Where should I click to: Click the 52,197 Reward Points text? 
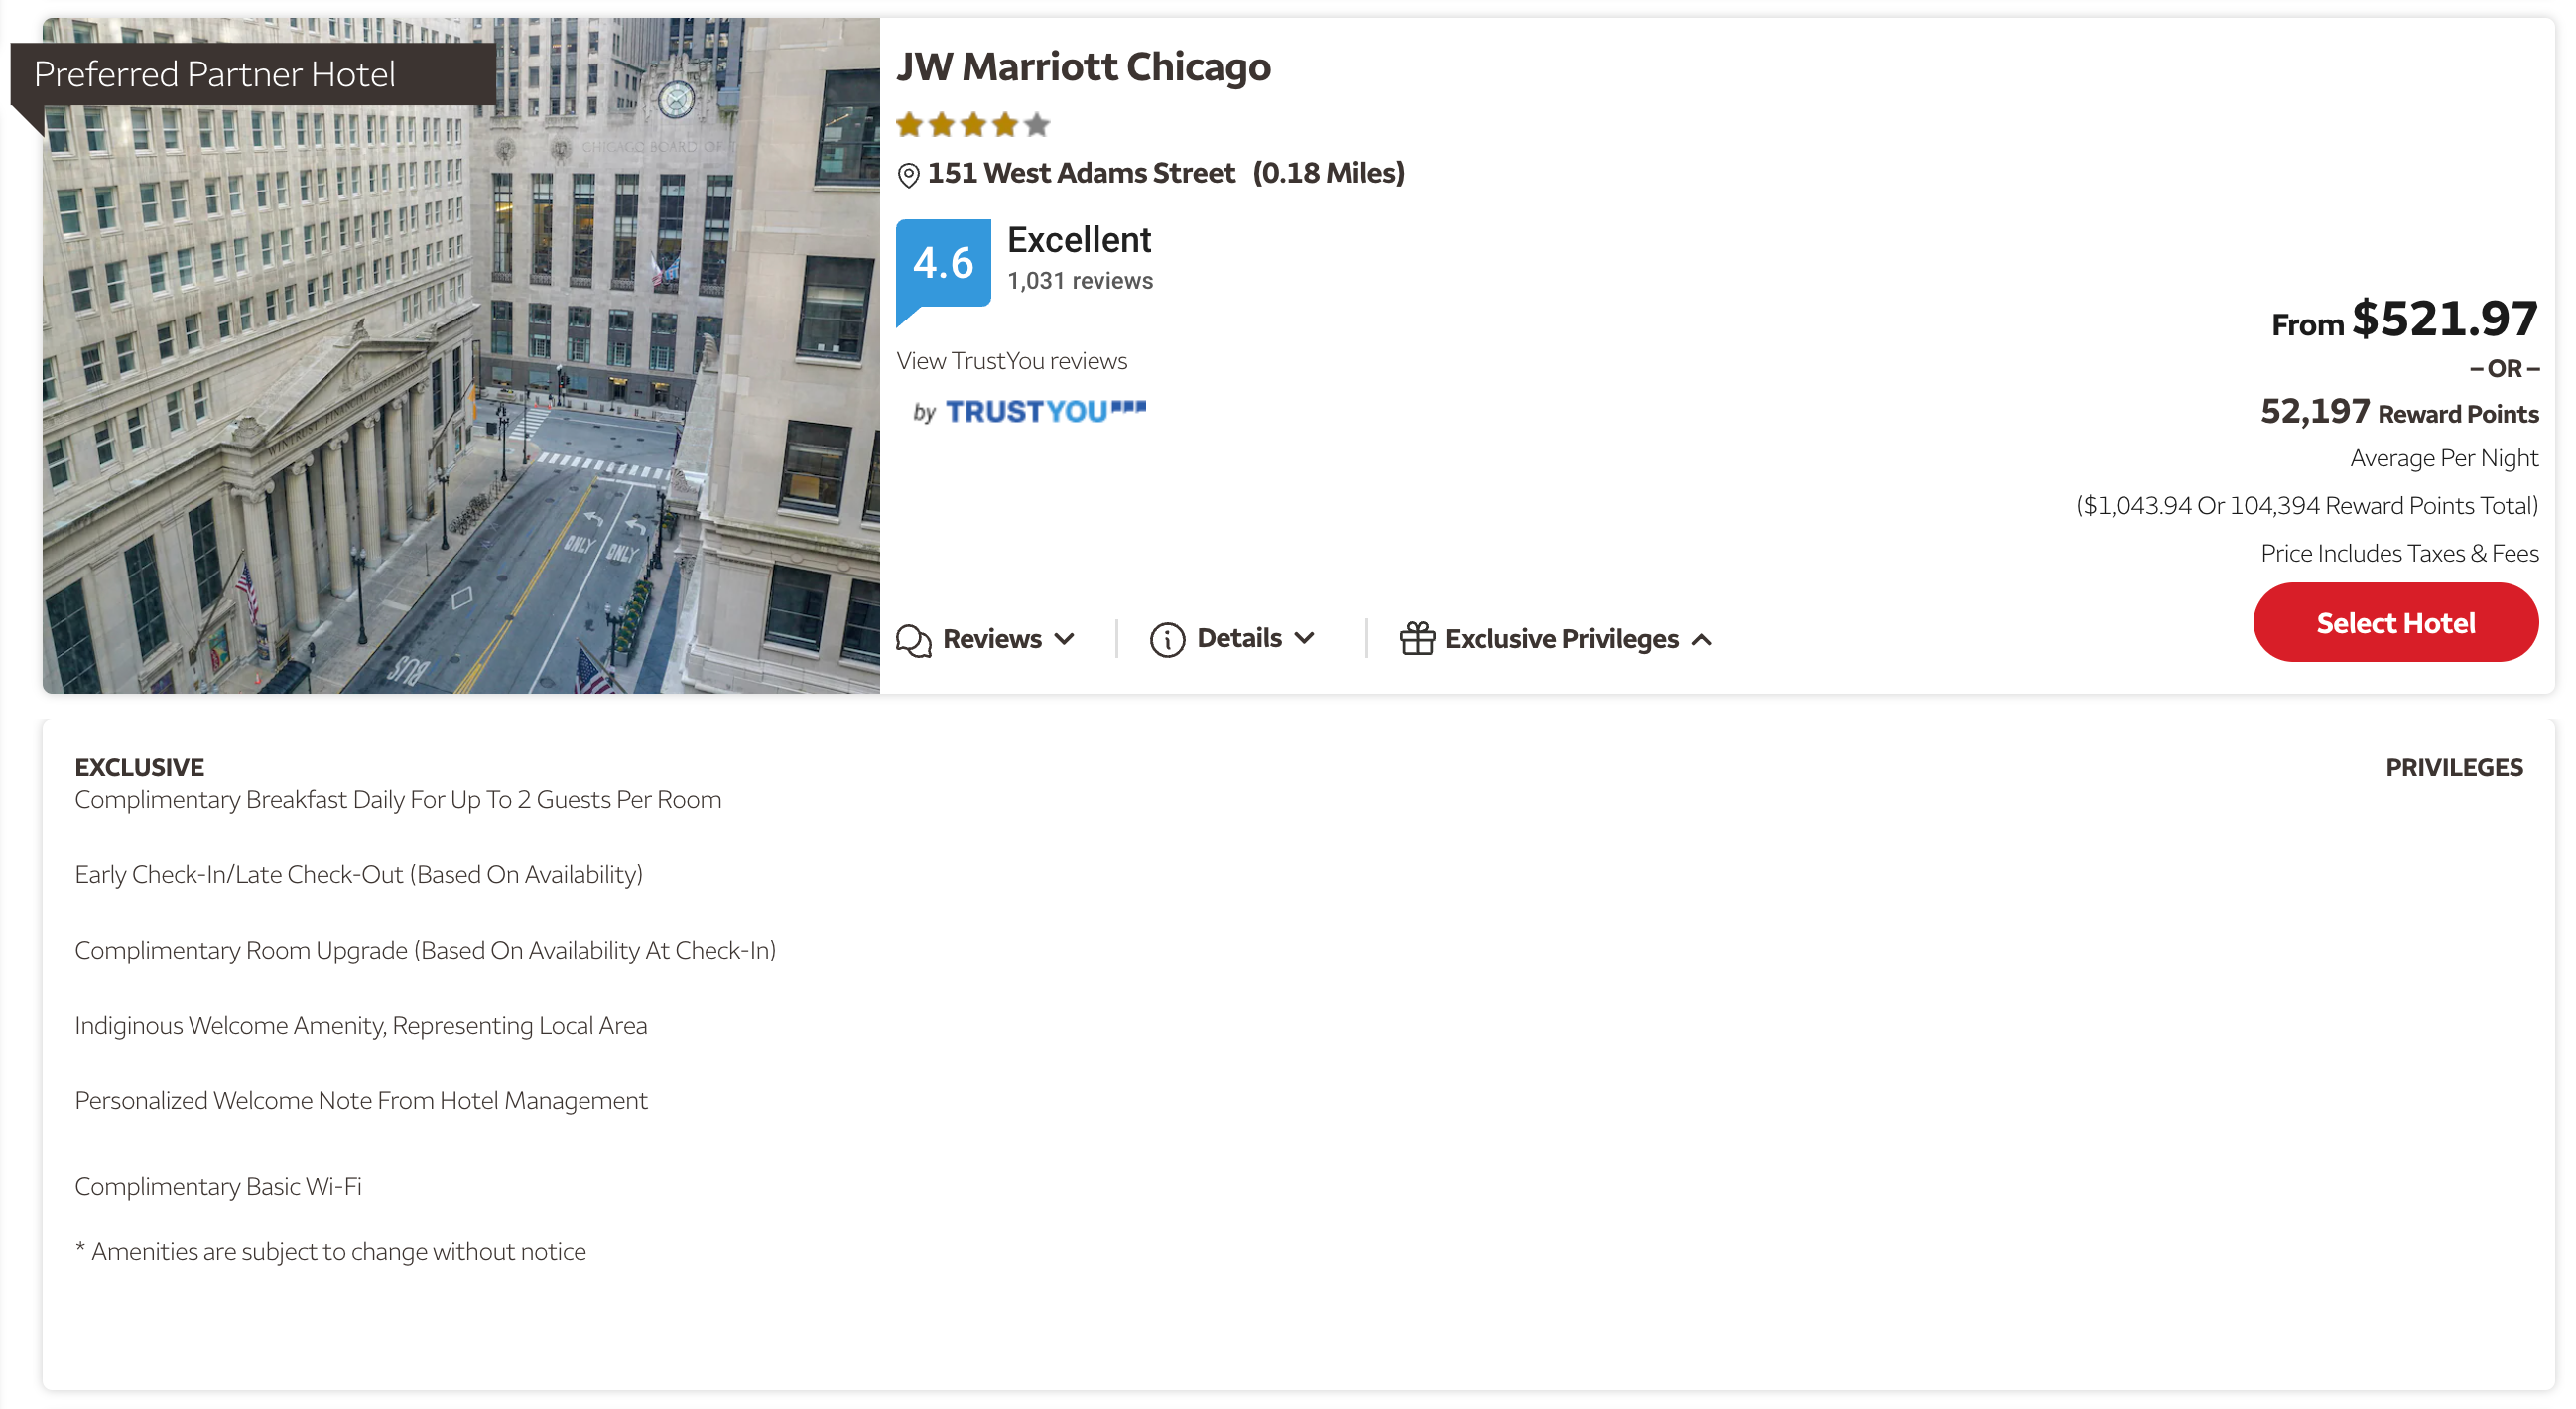2400,412
